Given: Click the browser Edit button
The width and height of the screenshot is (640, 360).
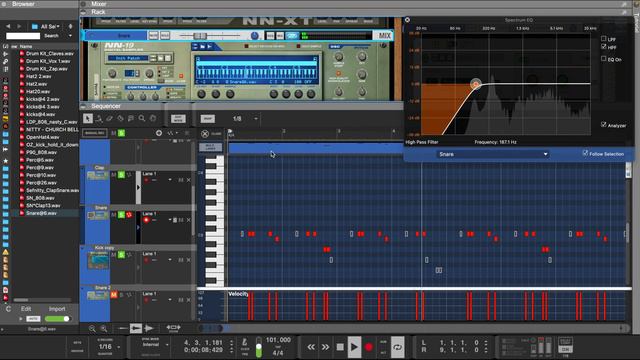Looking at the screenshot, I should click(x=26, y=309).
